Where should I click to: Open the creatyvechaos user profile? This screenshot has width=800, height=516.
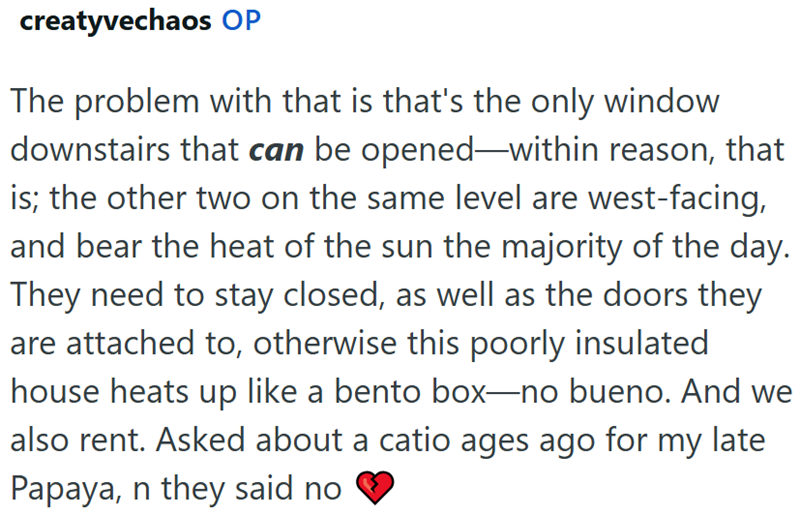[x=115, y=22]
